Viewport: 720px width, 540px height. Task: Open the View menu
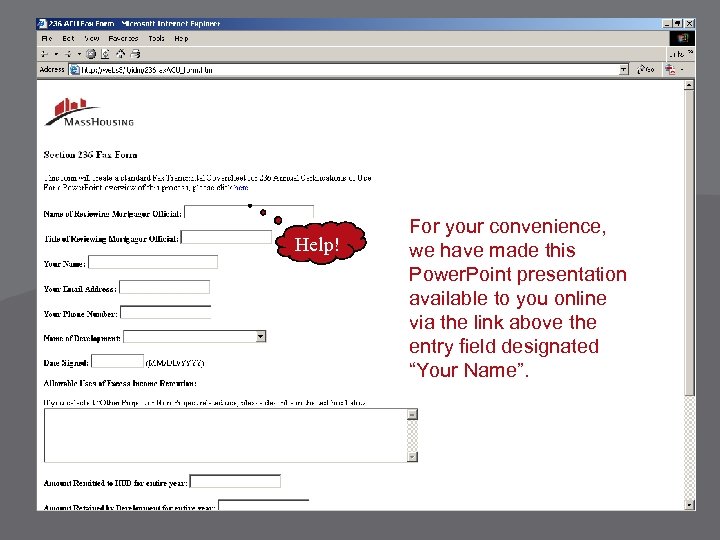[92, 39]
